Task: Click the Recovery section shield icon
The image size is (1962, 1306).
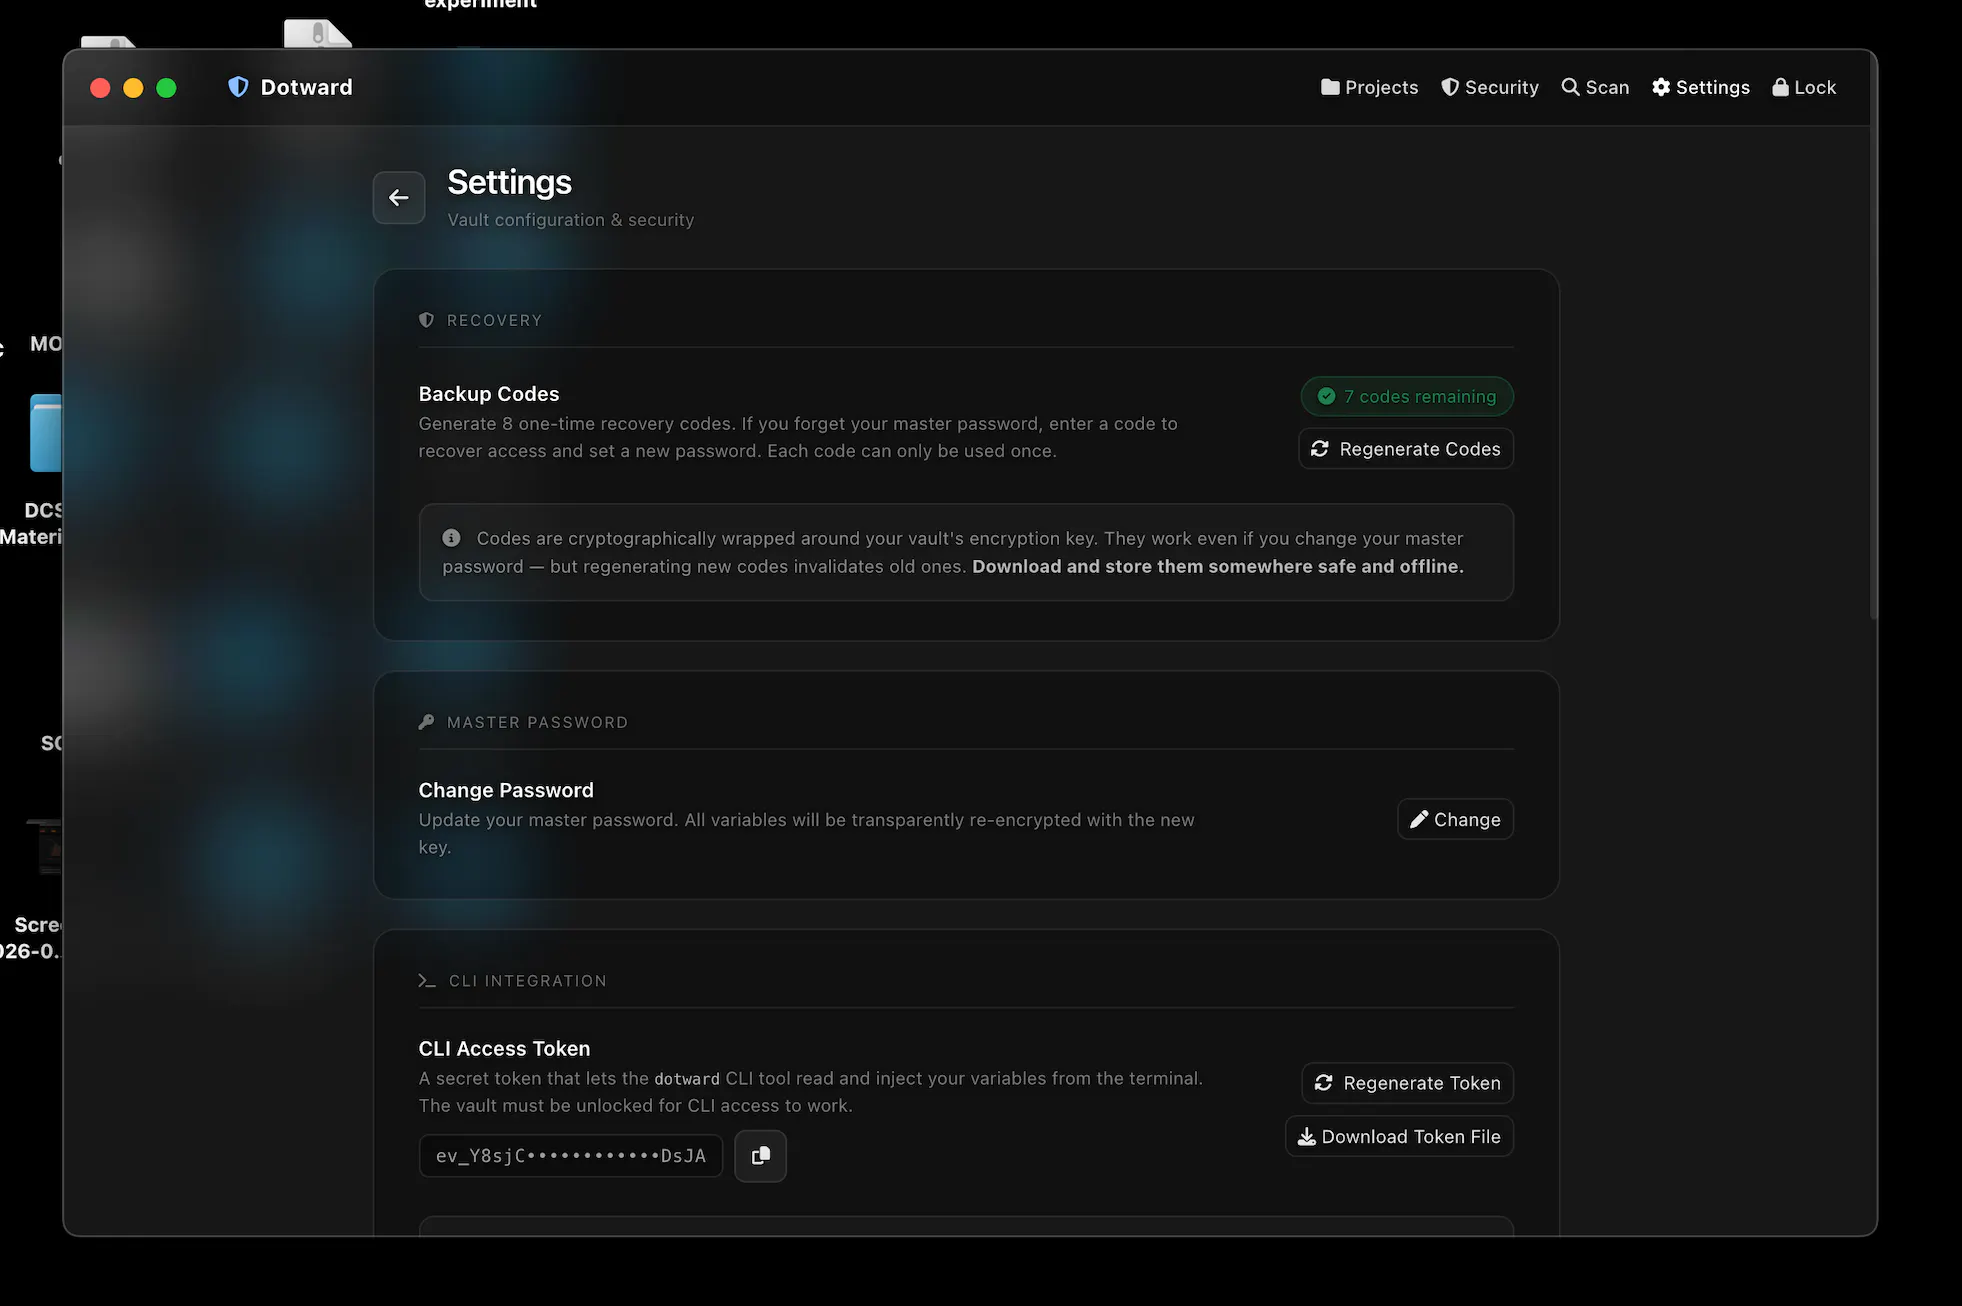Action: [x=427, y=320]
